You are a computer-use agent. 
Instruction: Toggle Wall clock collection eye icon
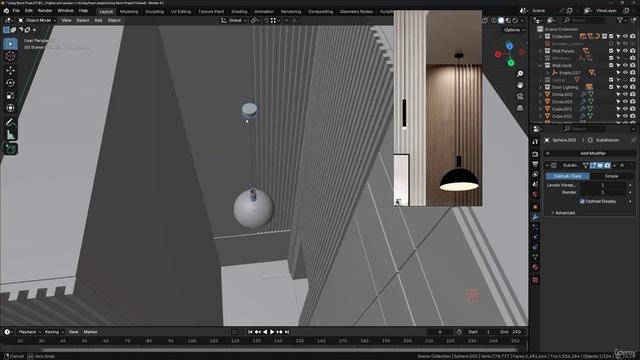click(x=625, y=65)
